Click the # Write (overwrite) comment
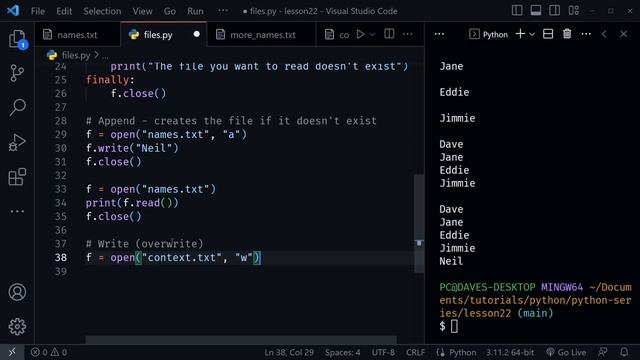 [144, 244]
